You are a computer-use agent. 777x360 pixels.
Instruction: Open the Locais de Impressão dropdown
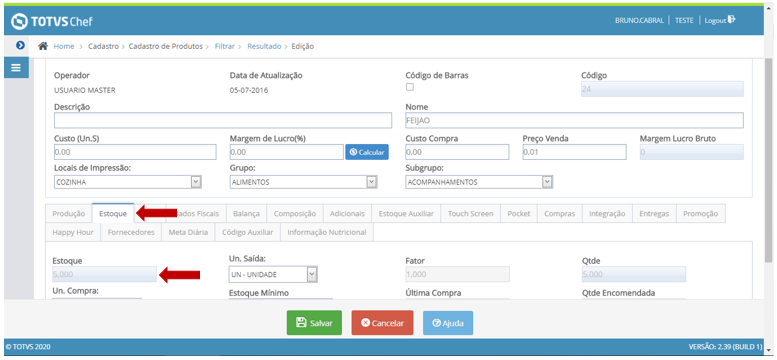tap(127, 182)
